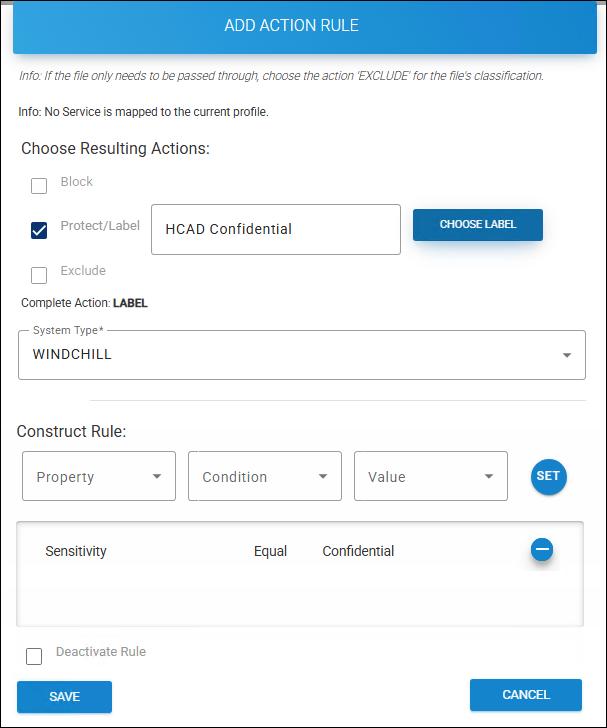Click the System Type dropdown arrow
Image resolution: width=607 pixels, height=728 pixels.
coord(567,355)
